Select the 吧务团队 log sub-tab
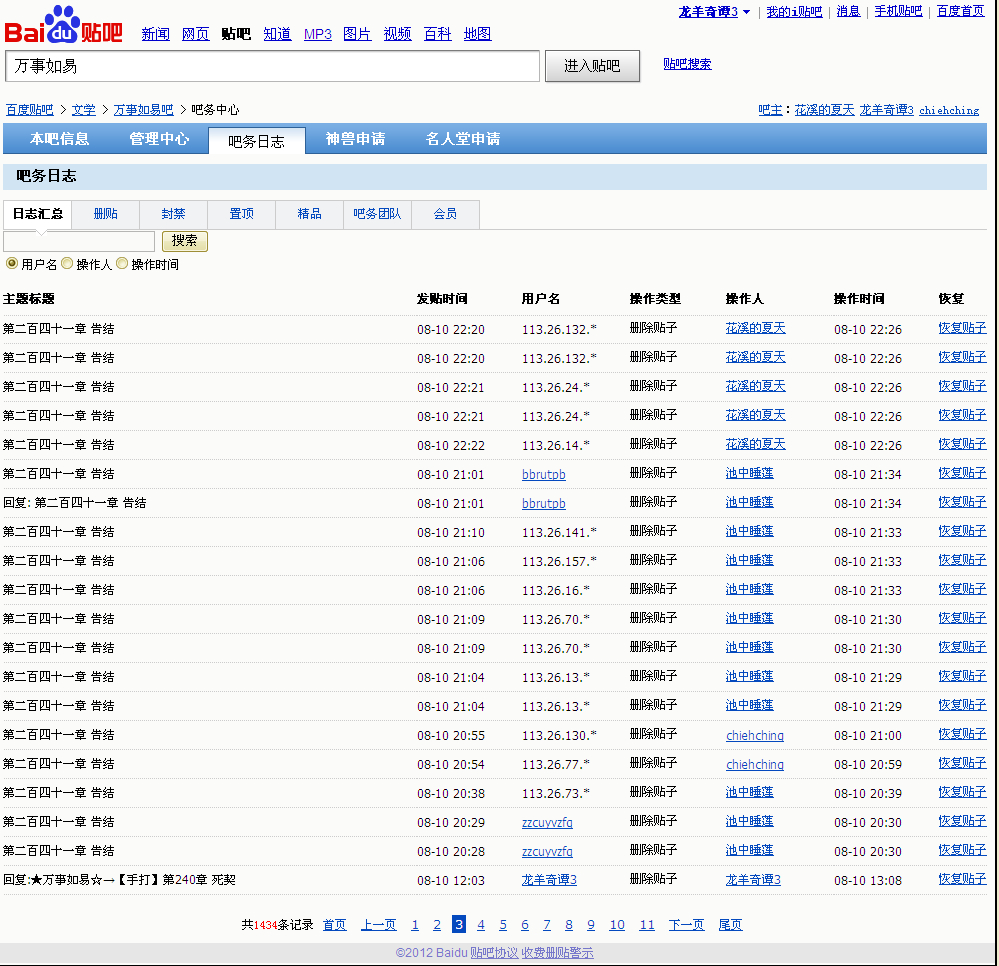Image resolution: width=999 pixels, height=966 pixels. pos(377,214)
